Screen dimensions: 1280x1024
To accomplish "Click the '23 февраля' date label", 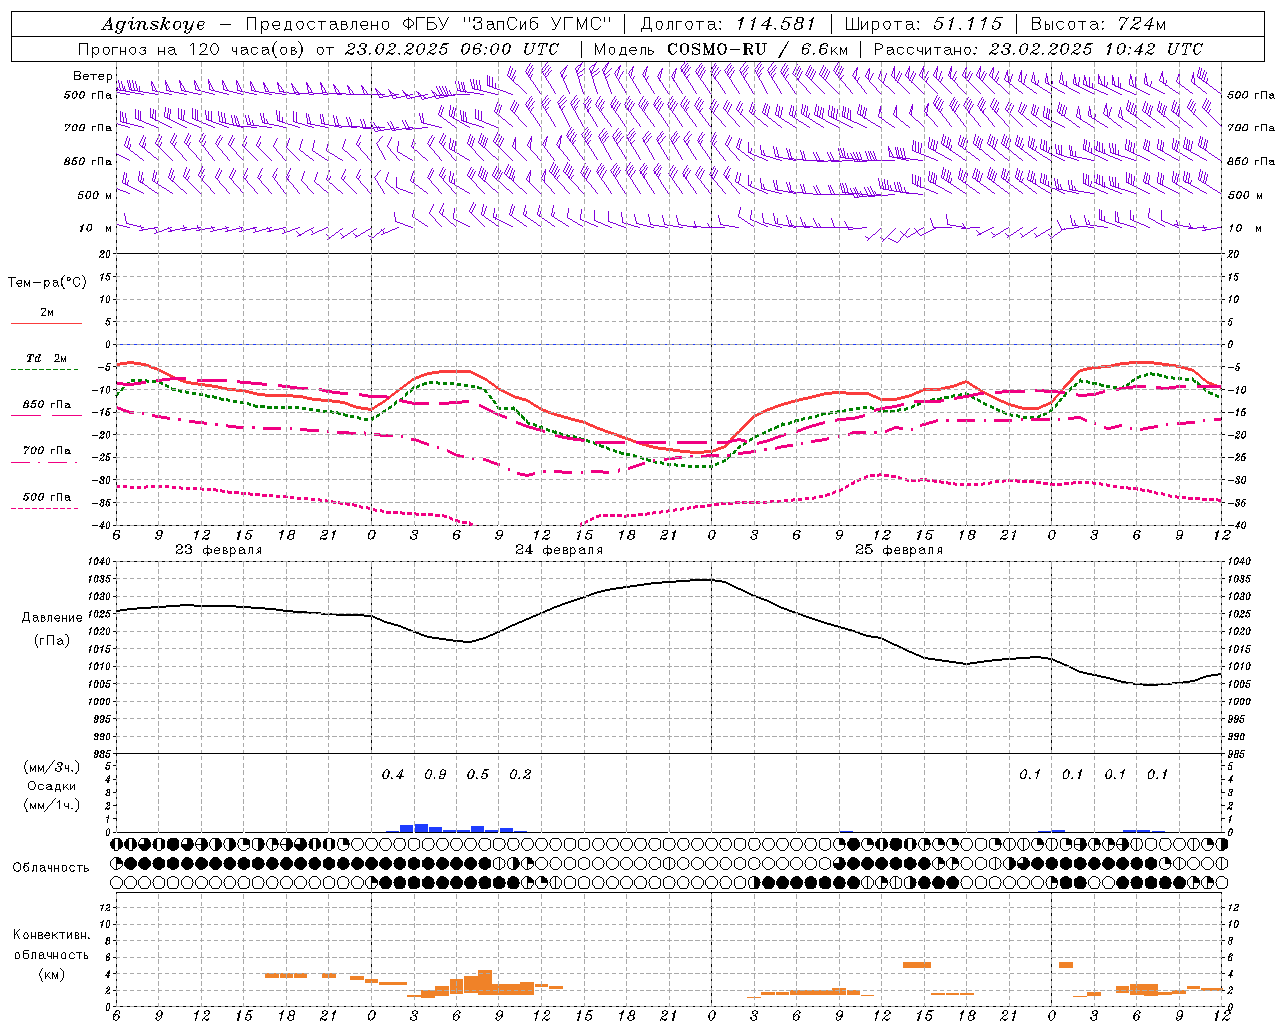I will (219, 550).
